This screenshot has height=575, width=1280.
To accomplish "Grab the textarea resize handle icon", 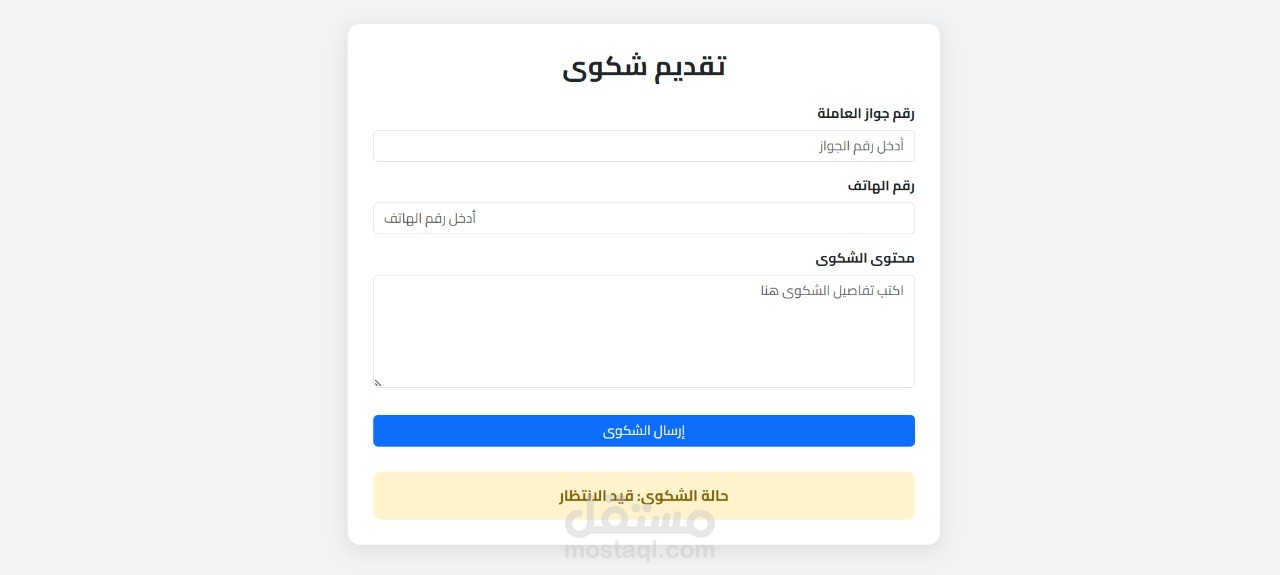I will coord(379,382).
